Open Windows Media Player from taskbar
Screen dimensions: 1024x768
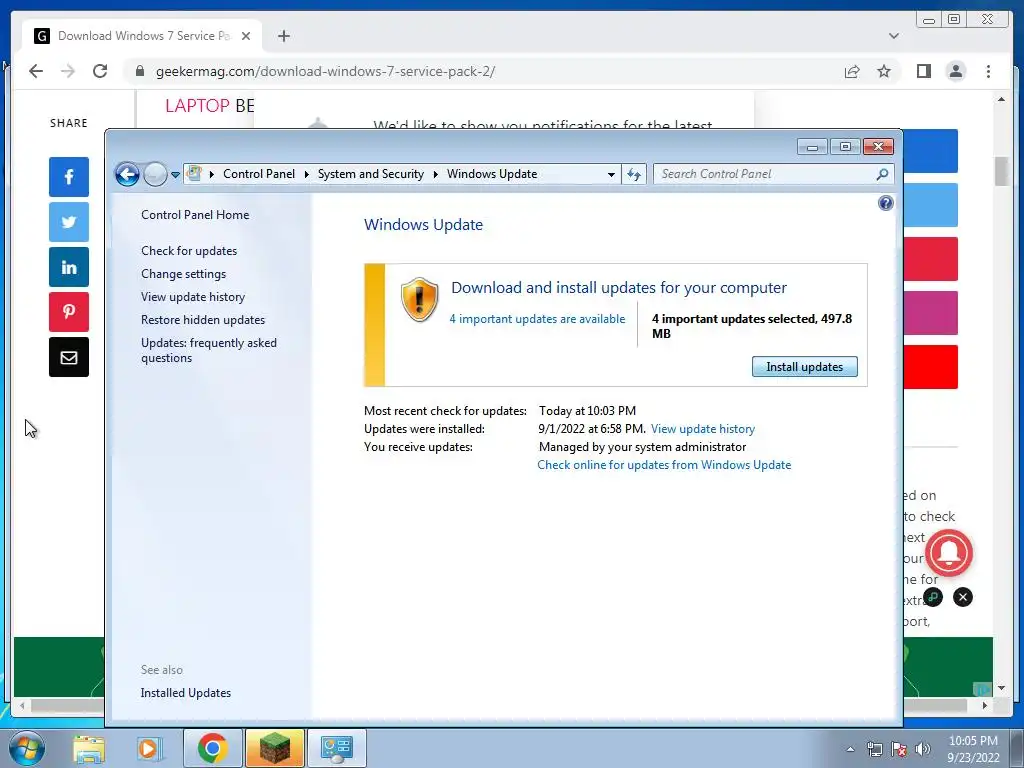tap(149, 748)
